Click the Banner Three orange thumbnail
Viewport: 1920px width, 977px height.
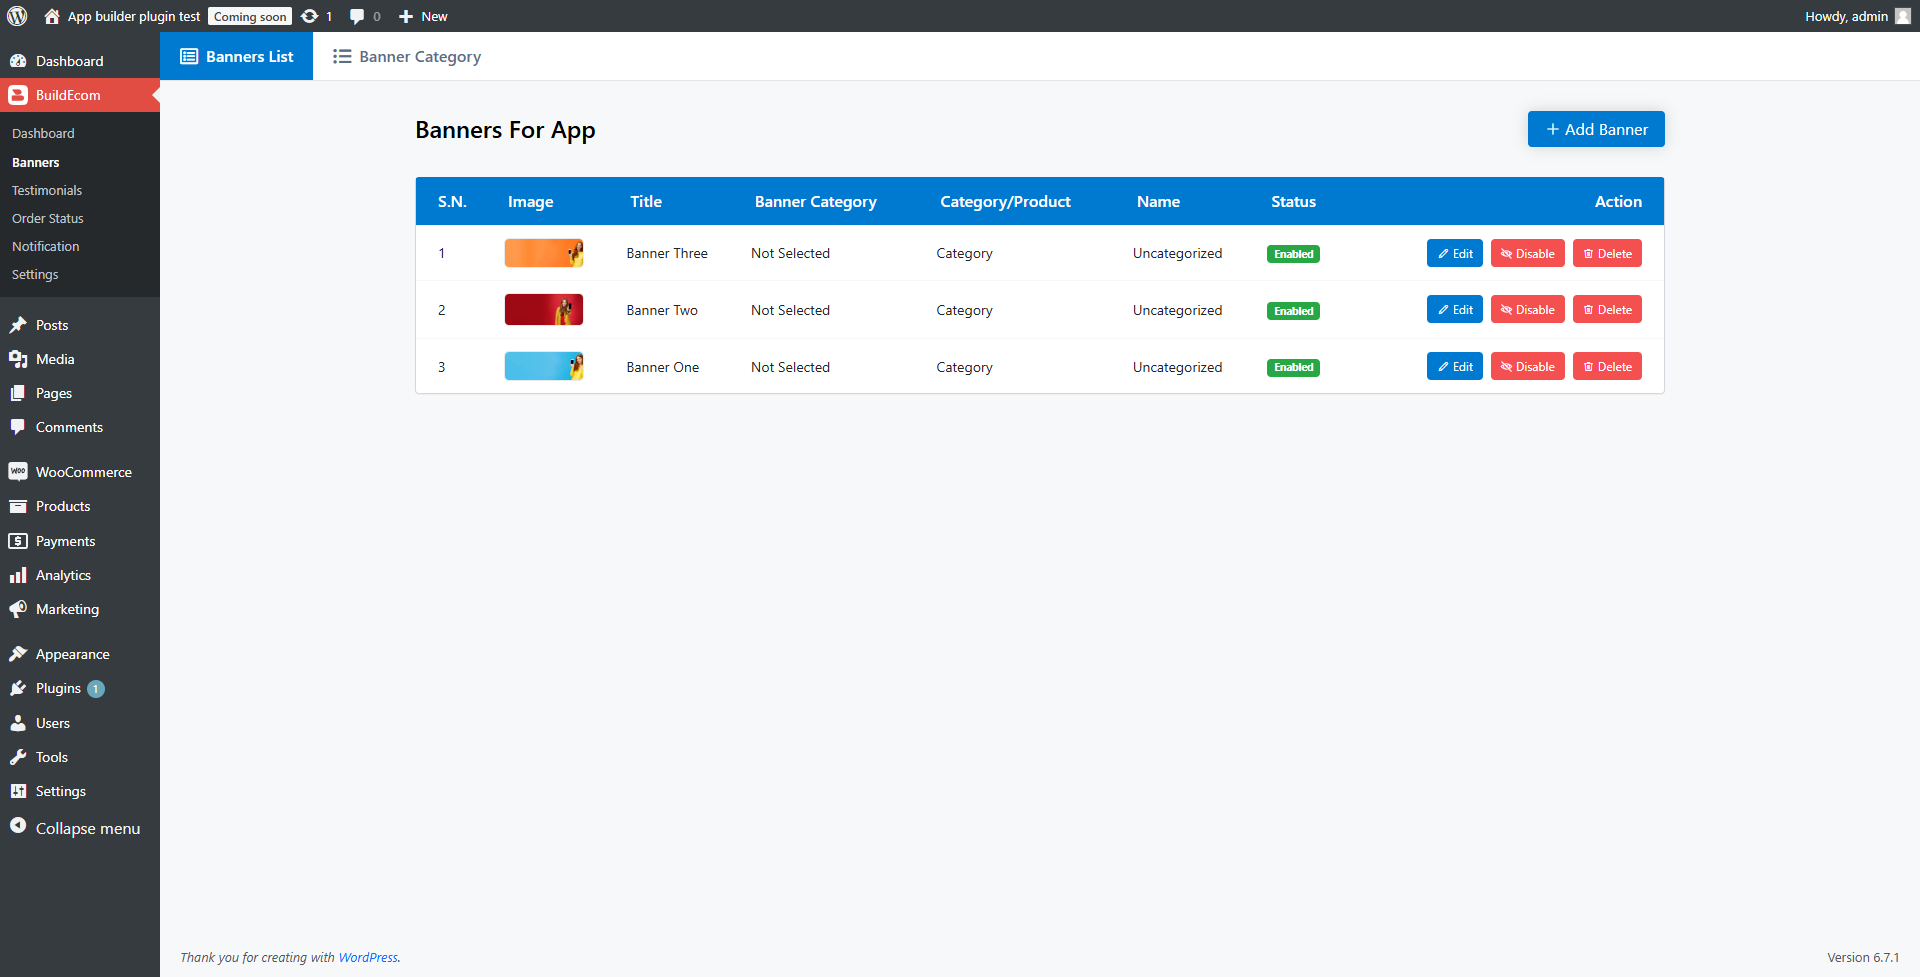[x=543, y=253]
